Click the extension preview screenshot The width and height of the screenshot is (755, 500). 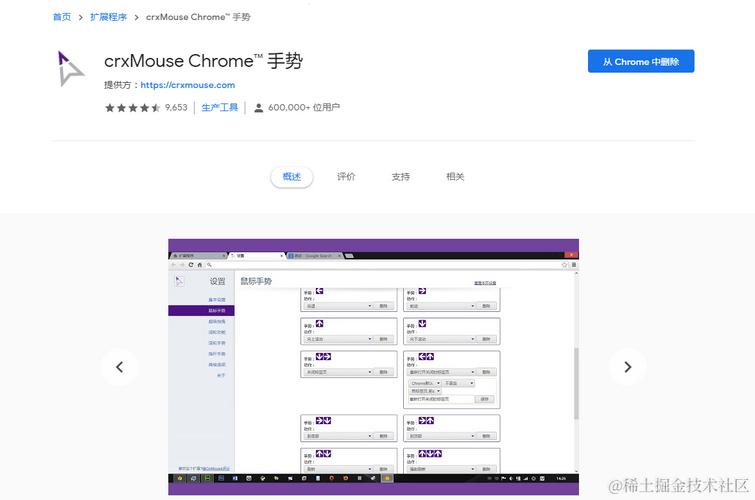tap(373, 367)
